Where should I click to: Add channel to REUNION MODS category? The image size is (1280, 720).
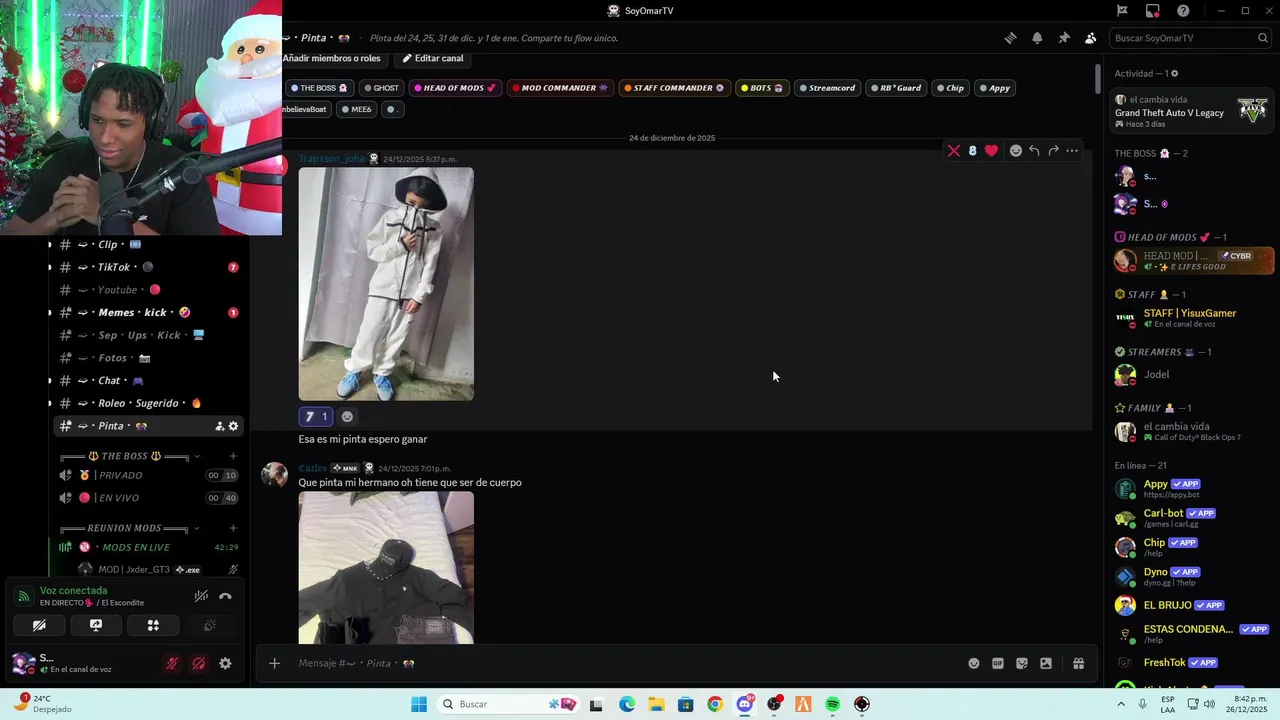click(x=233, y=528)
